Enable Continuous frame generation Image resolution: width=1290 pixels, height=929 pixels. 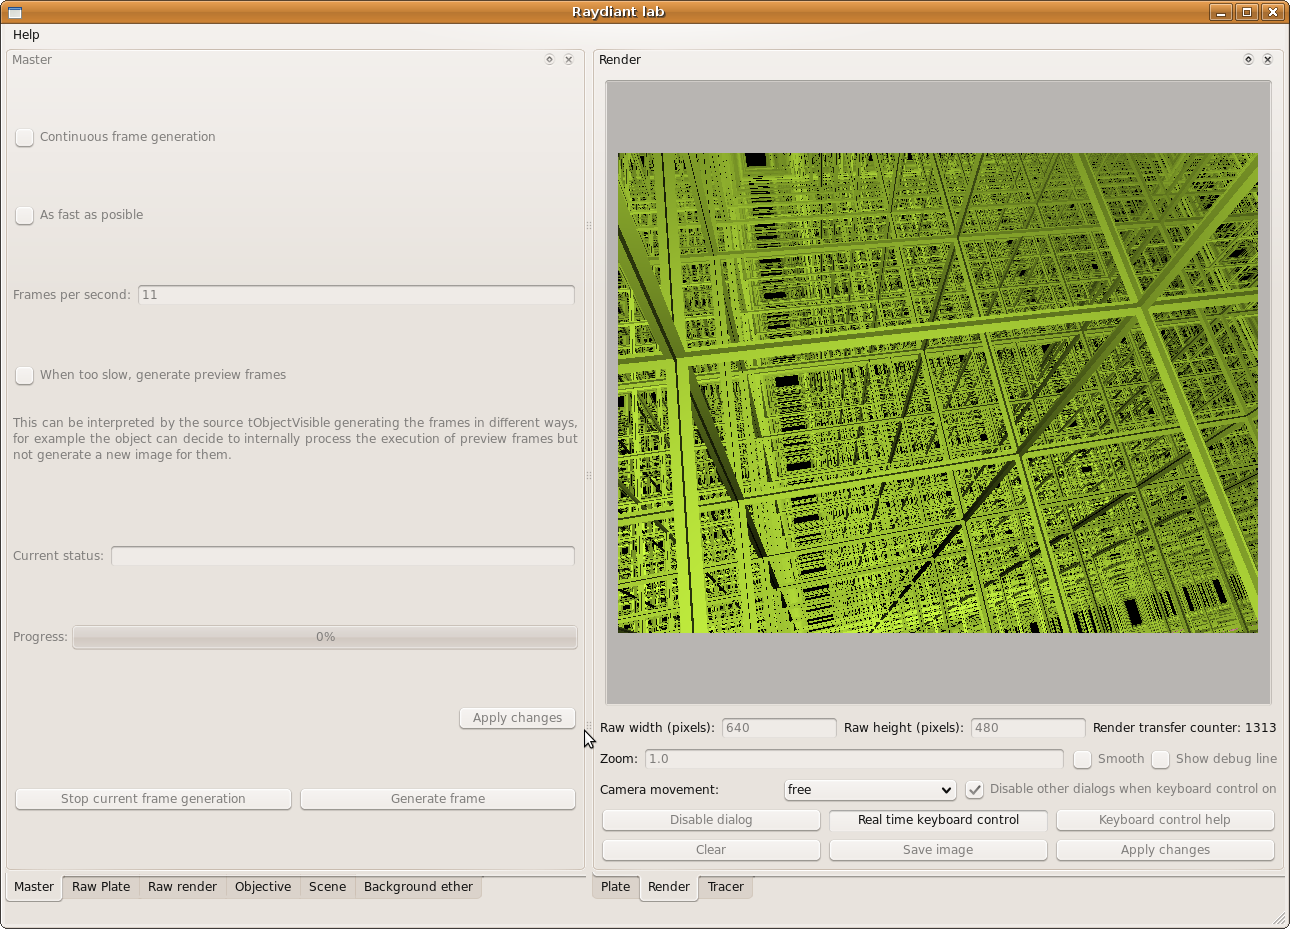click(x=25, y=137)
